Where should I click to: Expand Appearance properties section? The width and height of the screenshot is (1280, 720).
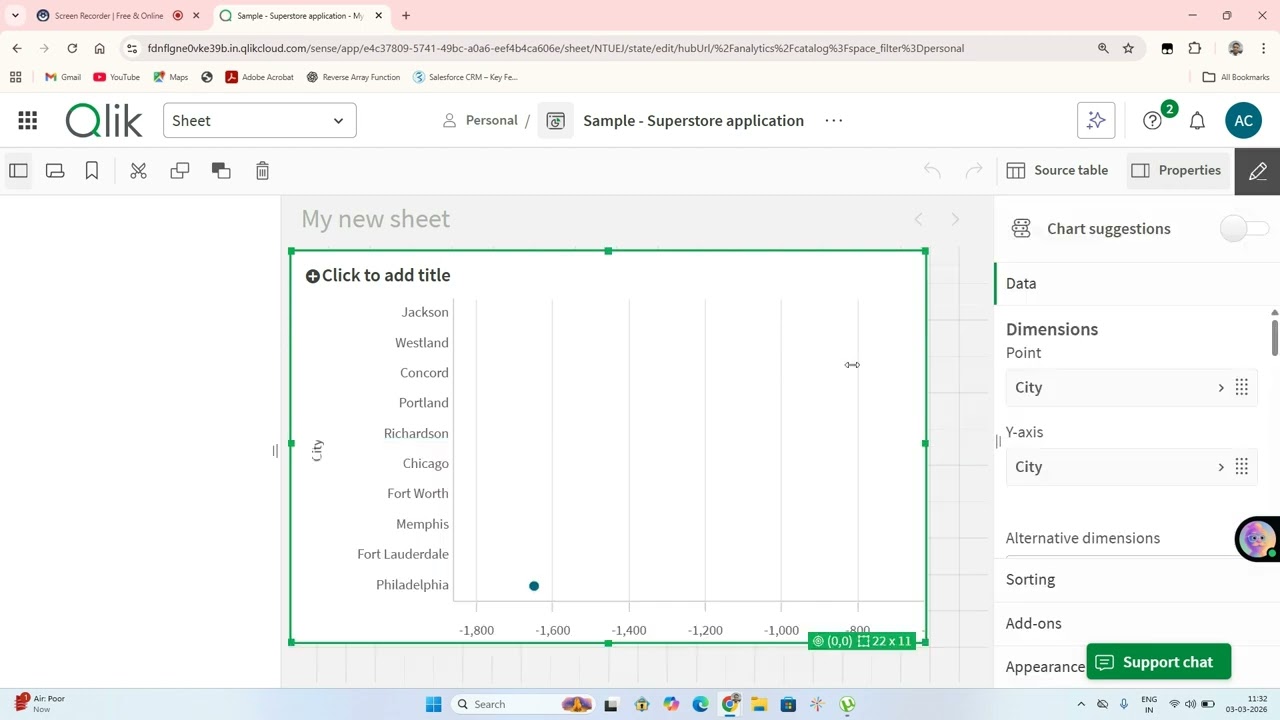pyautogui.click(x=1045, y=667)
